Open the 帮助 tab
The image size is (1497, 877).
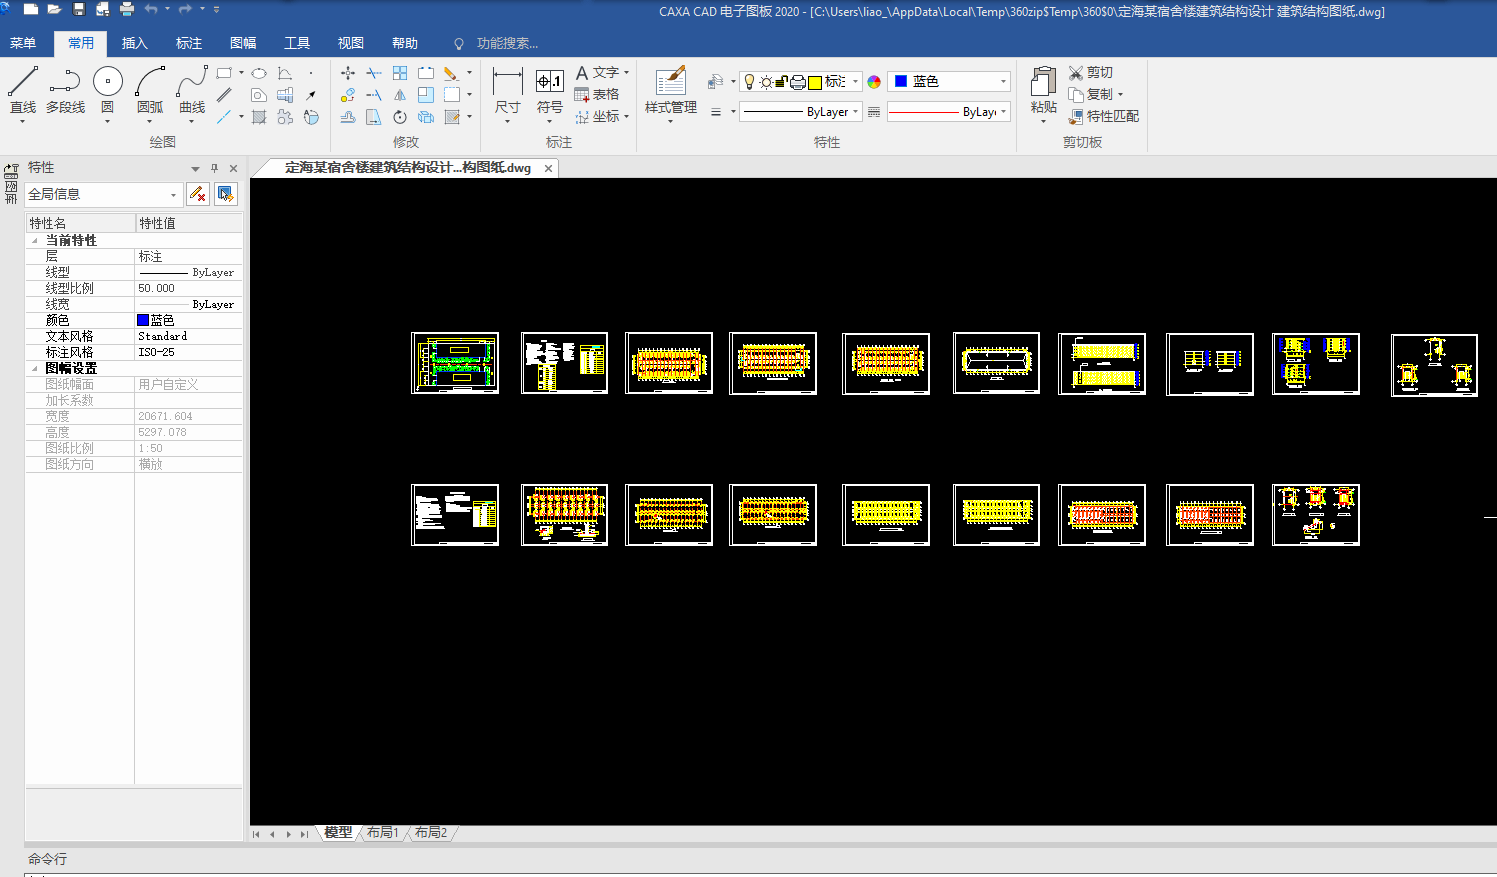pos(405,43)
